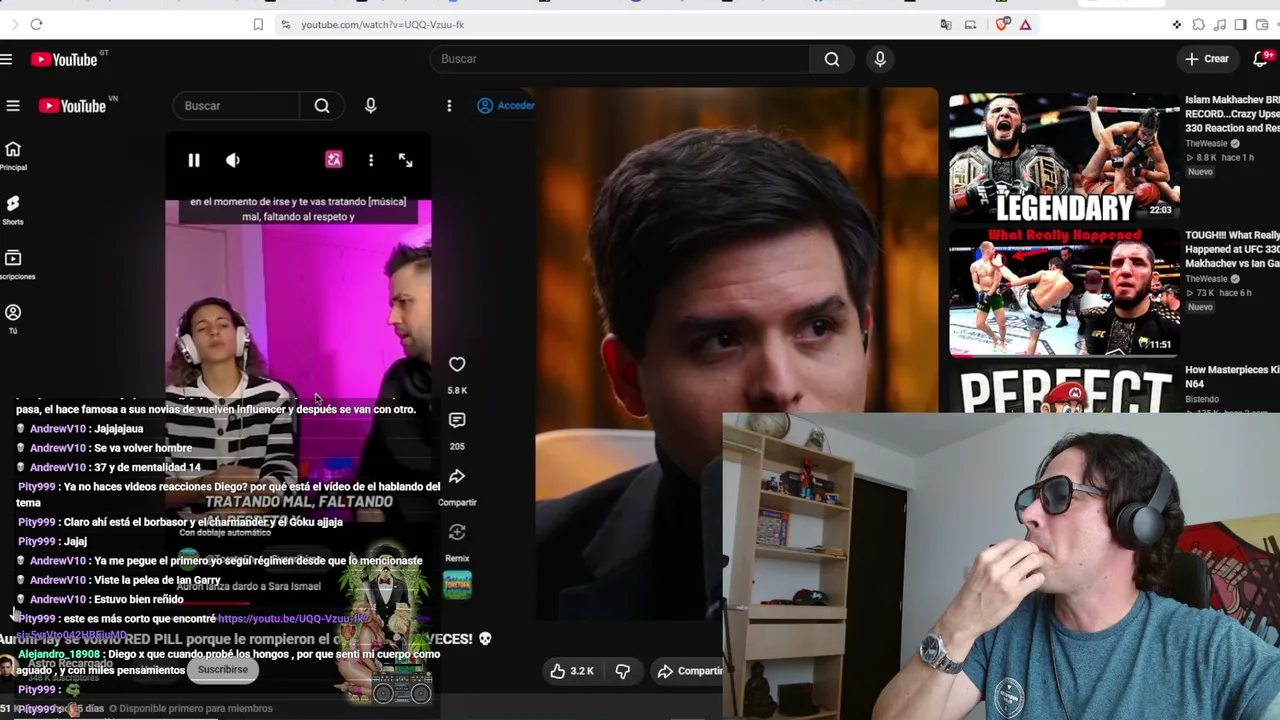Share the Short using the arrow above Compartir
The height and width of the screenshot is (720, 1280).
[x=457, y=477]
